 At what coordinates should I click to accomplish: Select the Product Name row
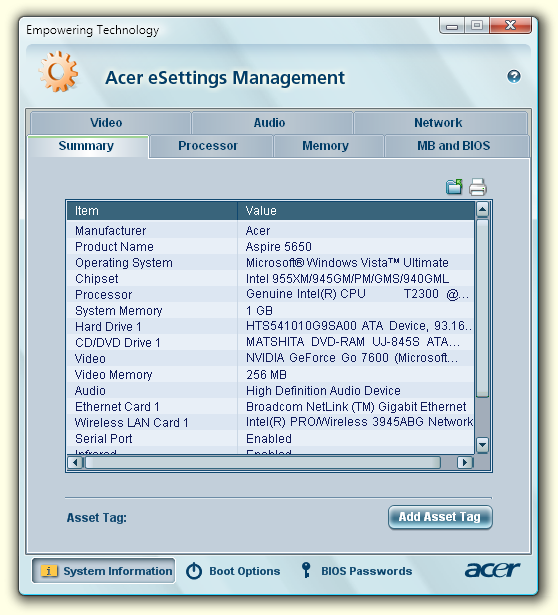coord(271,247)
